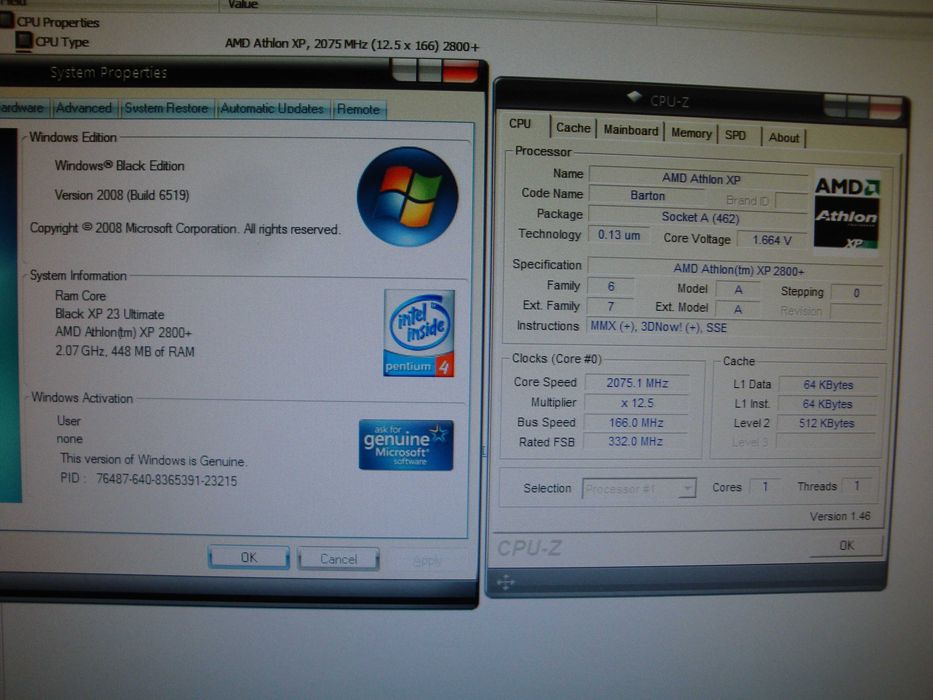Open the Automatic Updates tab
Screen dimensions: 933x700
(272, 109)
